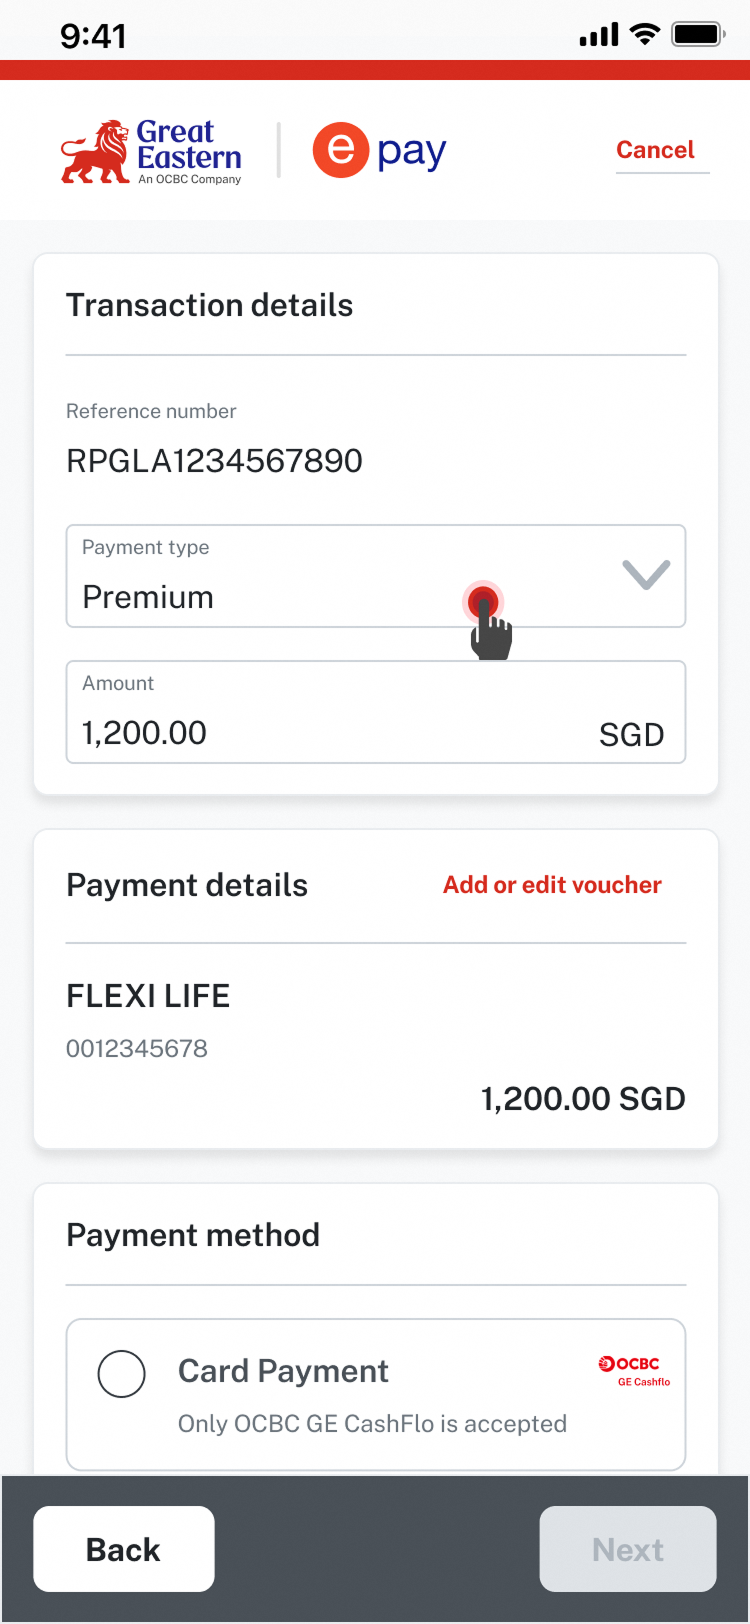The image size is (750, 1624).
Task: Expand the Payment type chevron arrow
Action: tap(646, 574)
